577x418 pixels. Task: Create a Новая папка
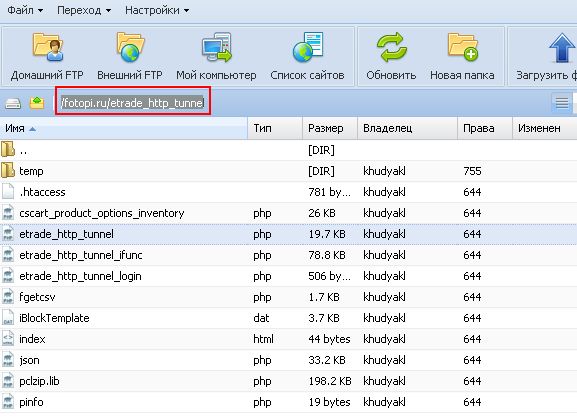[462, 57]
